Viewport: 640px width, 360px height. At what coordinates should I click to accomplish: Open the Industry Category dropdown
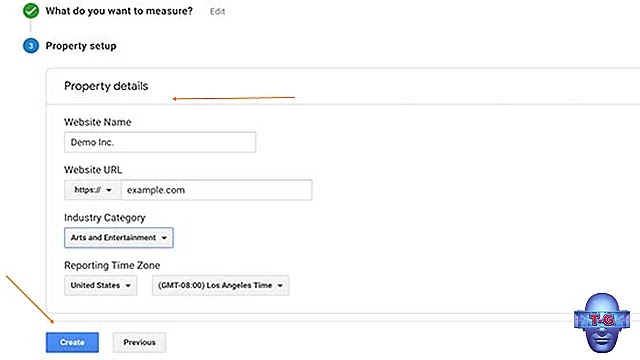coord(119,238)
